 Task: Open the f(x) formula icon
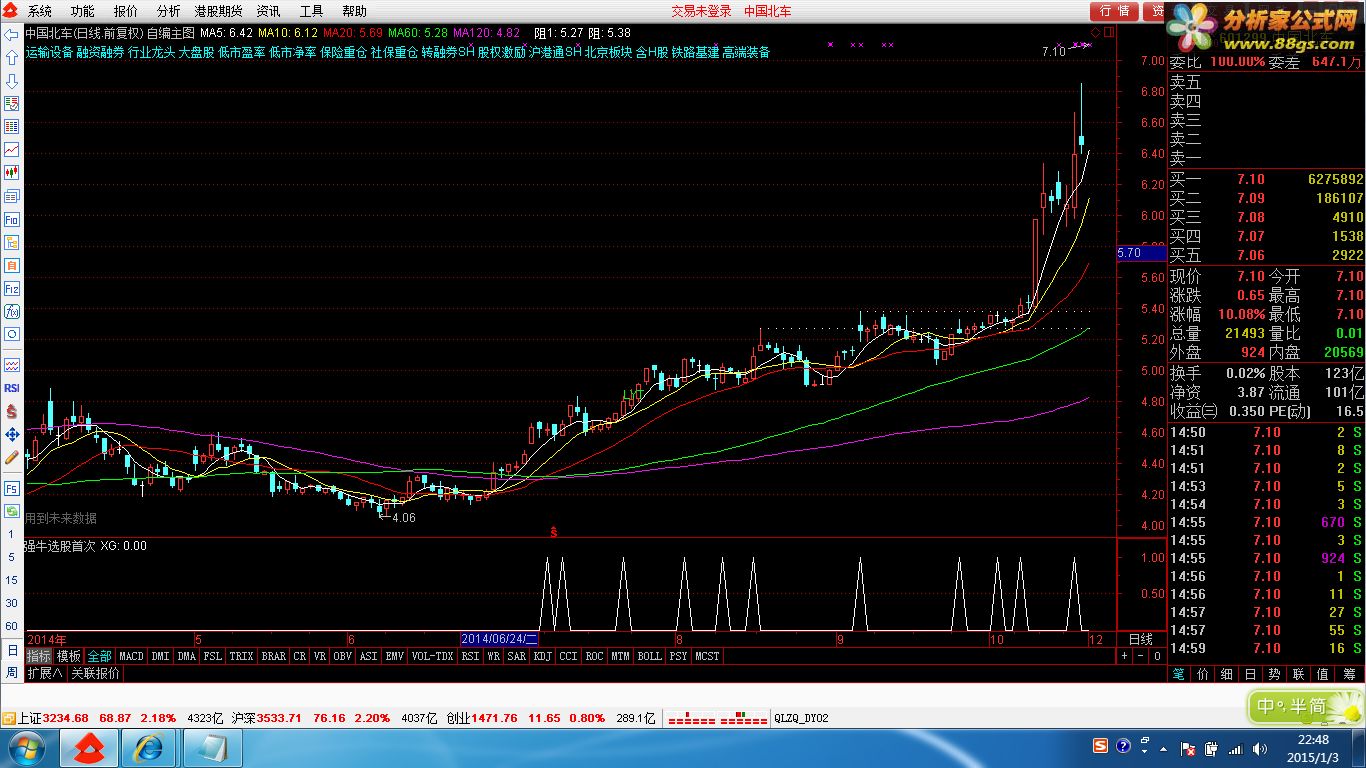pos(12,311)
